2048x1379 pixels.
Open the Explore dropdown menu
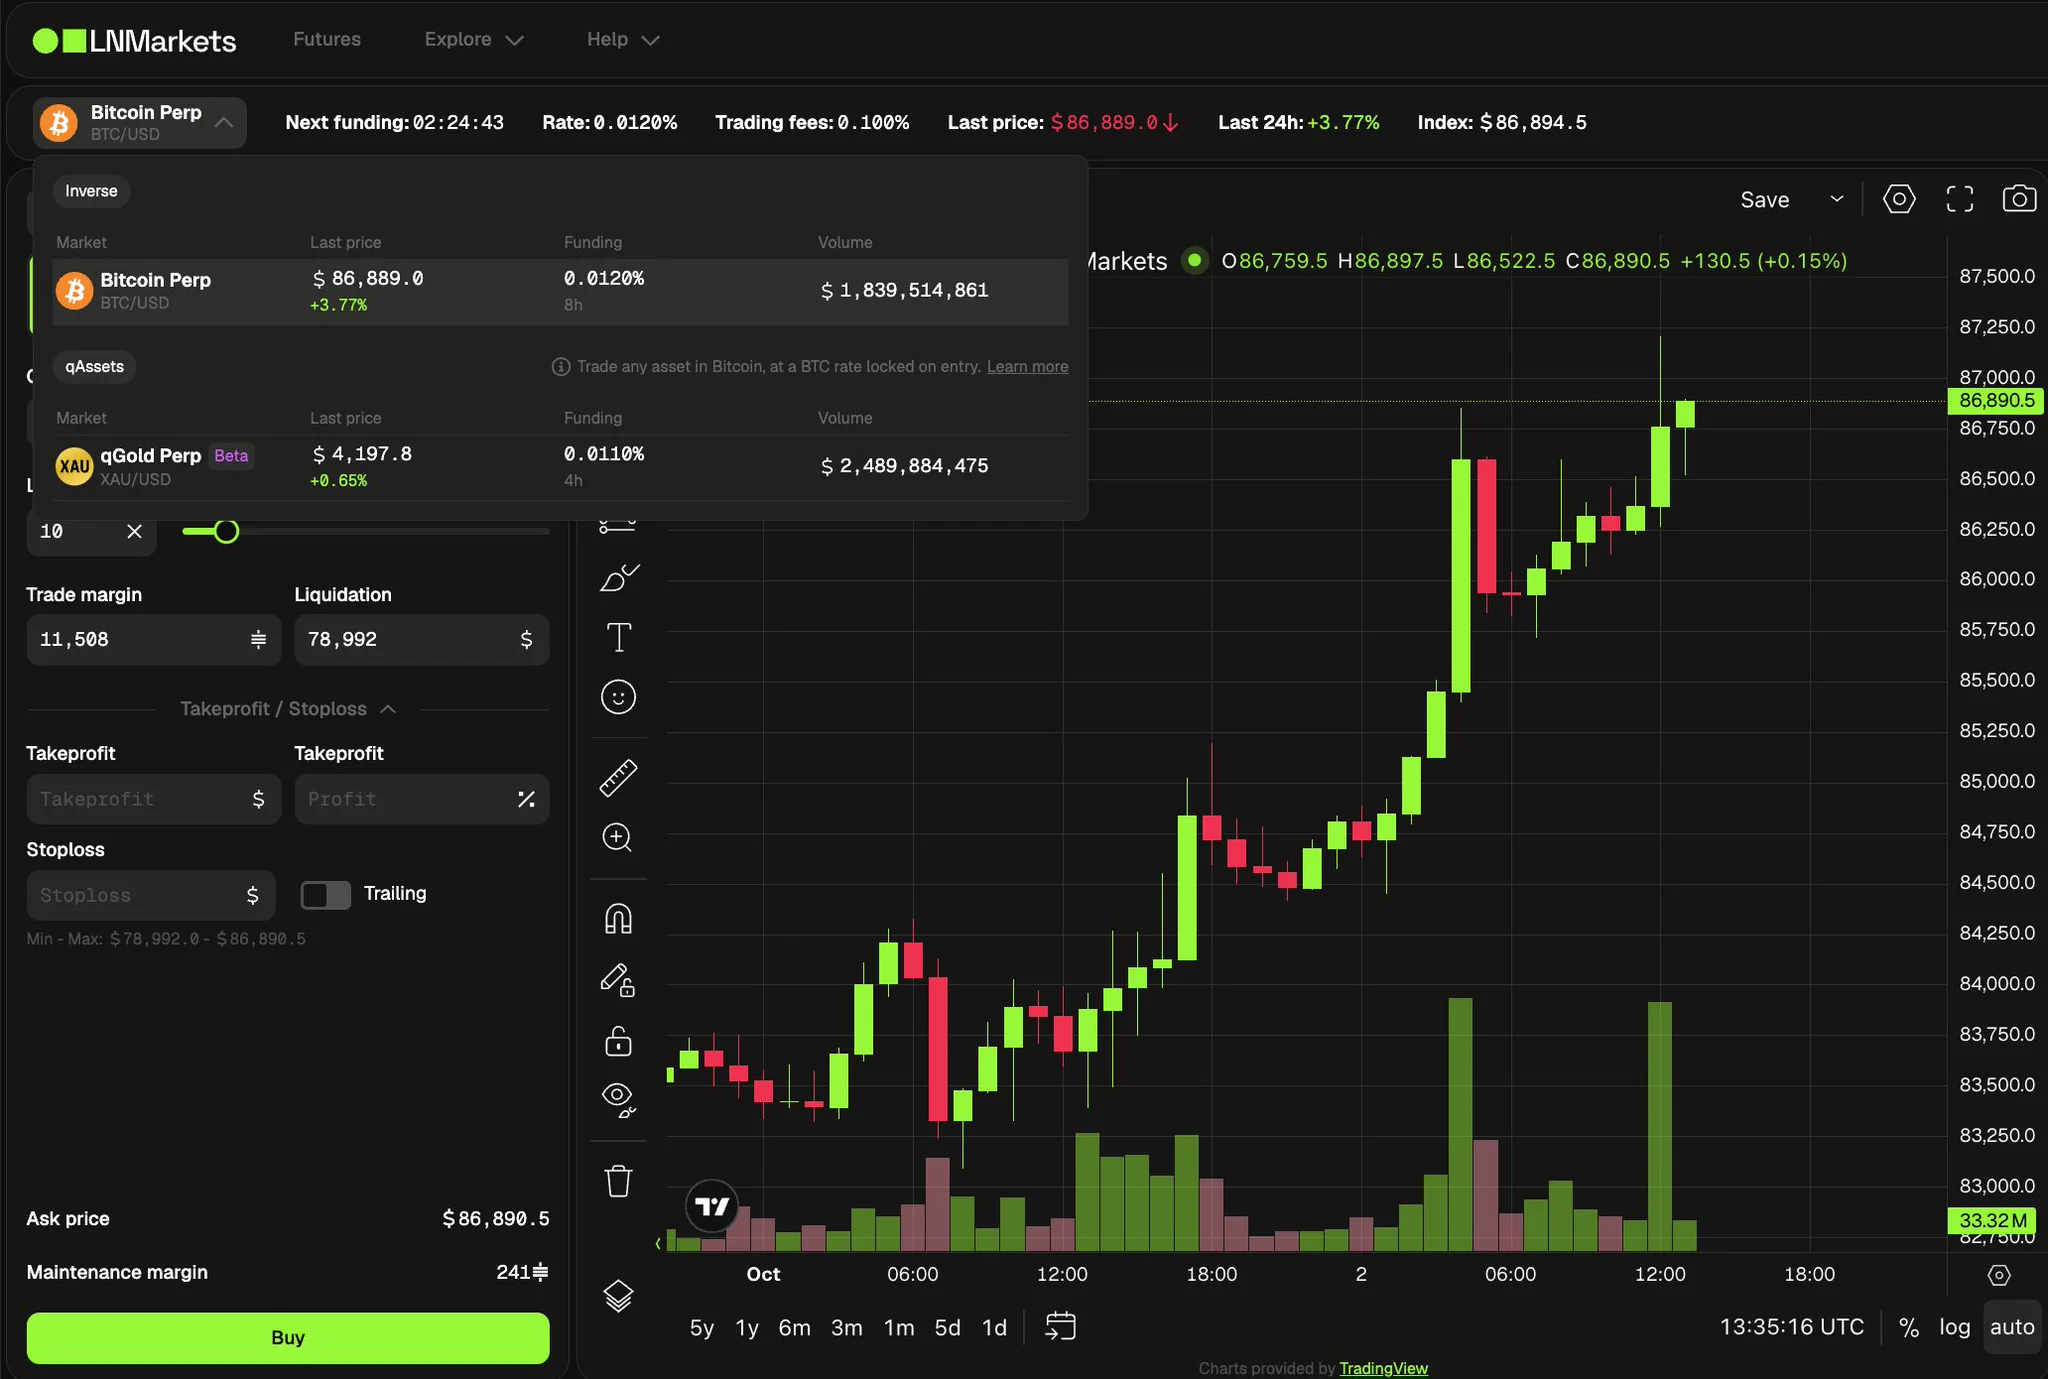(474, 40)
